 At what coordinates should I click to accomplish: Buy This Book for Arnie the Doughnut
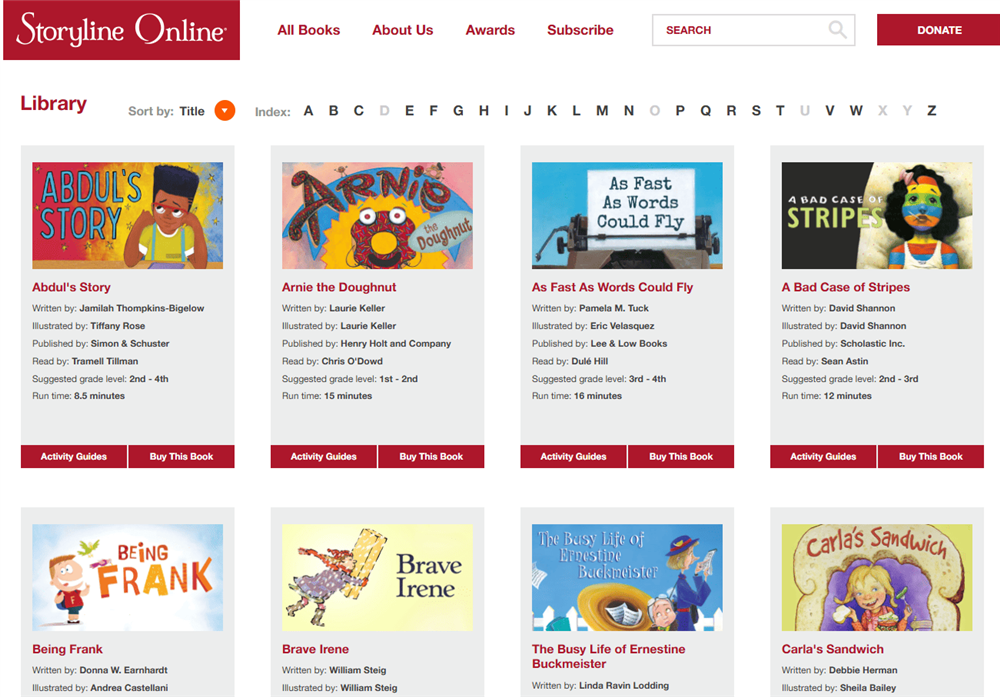[x=431, y=457]
